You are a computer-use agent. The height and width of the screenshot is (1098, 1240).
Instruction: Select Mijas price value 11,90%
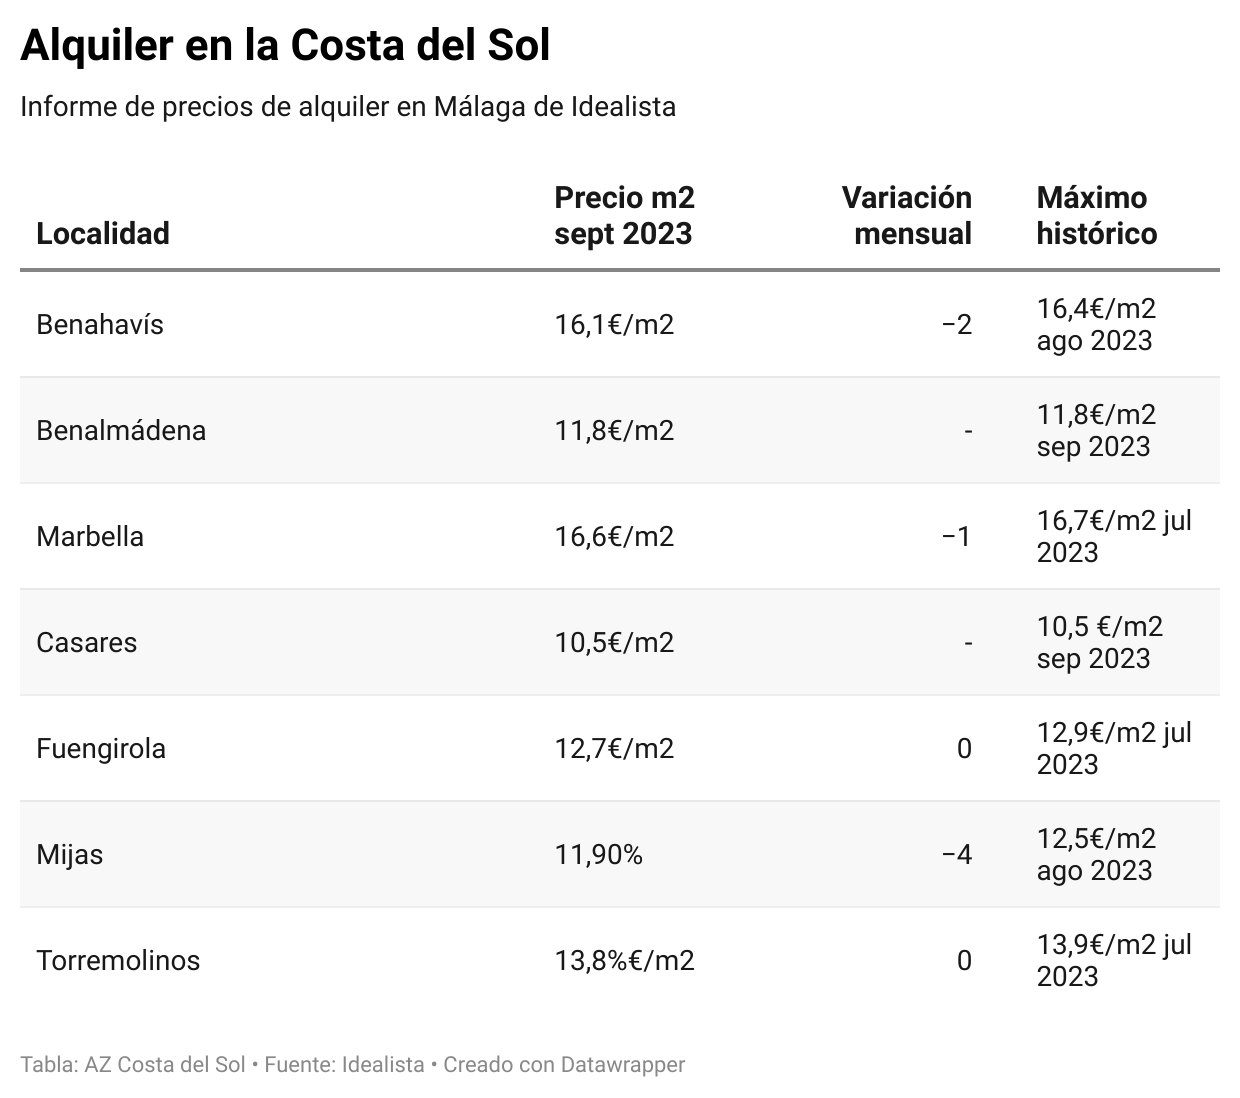[x=598, y=855]
